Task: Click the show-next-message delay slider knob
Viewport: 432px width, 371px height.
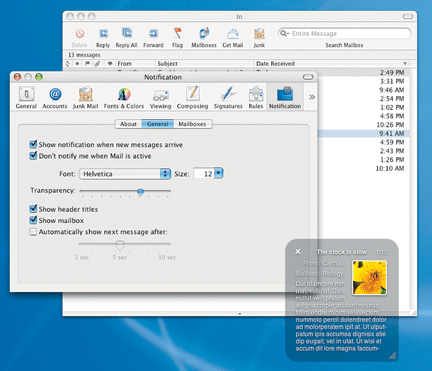Action: 120,245
